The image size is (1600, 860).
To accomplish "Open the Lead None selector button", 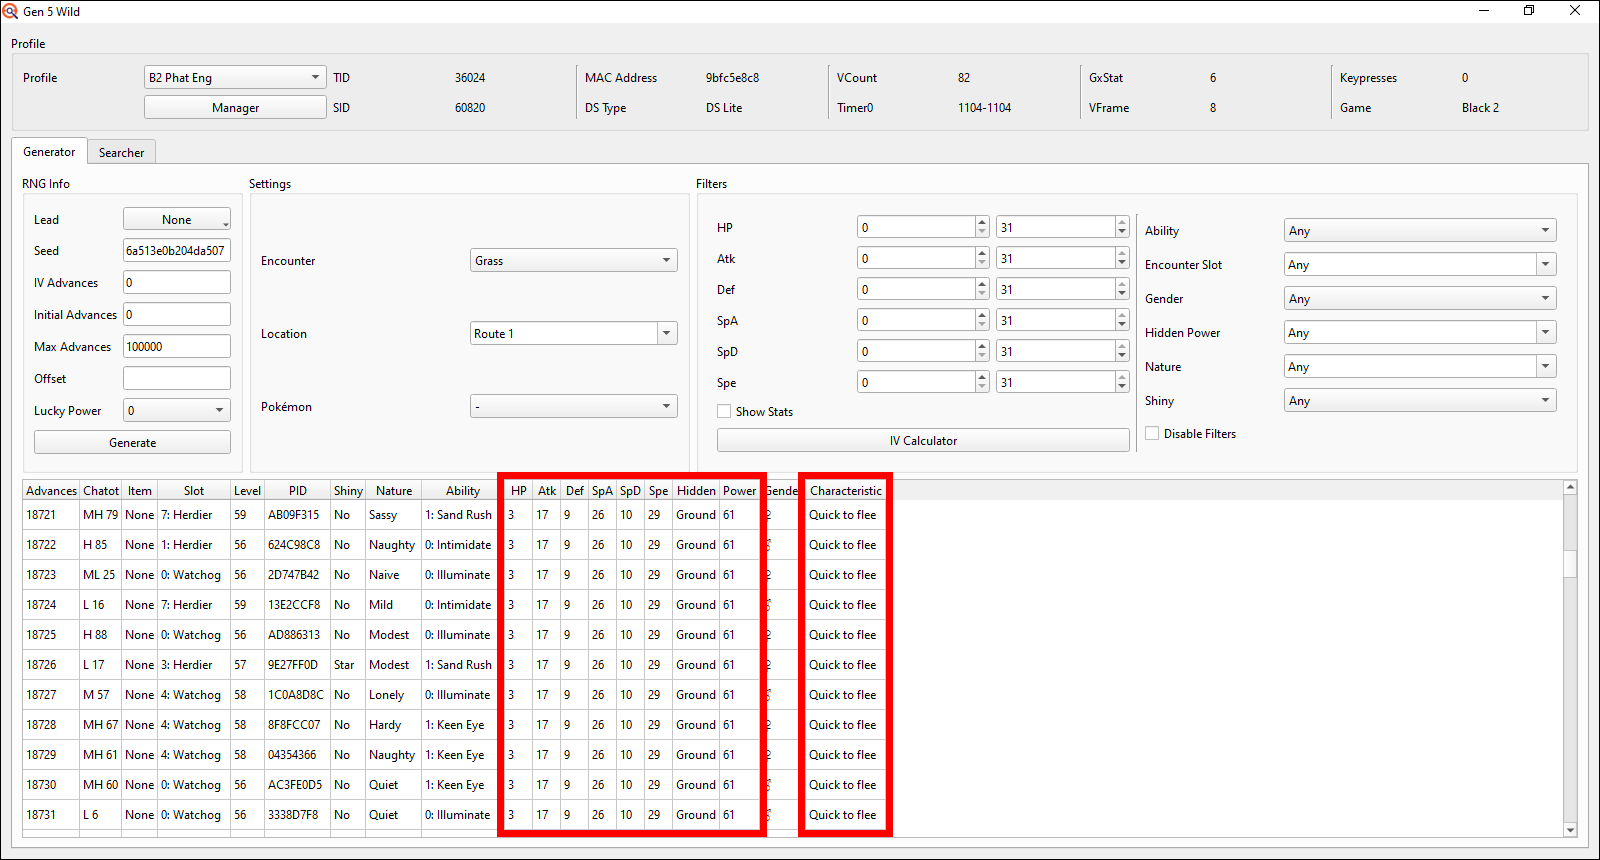I will 177,220.
